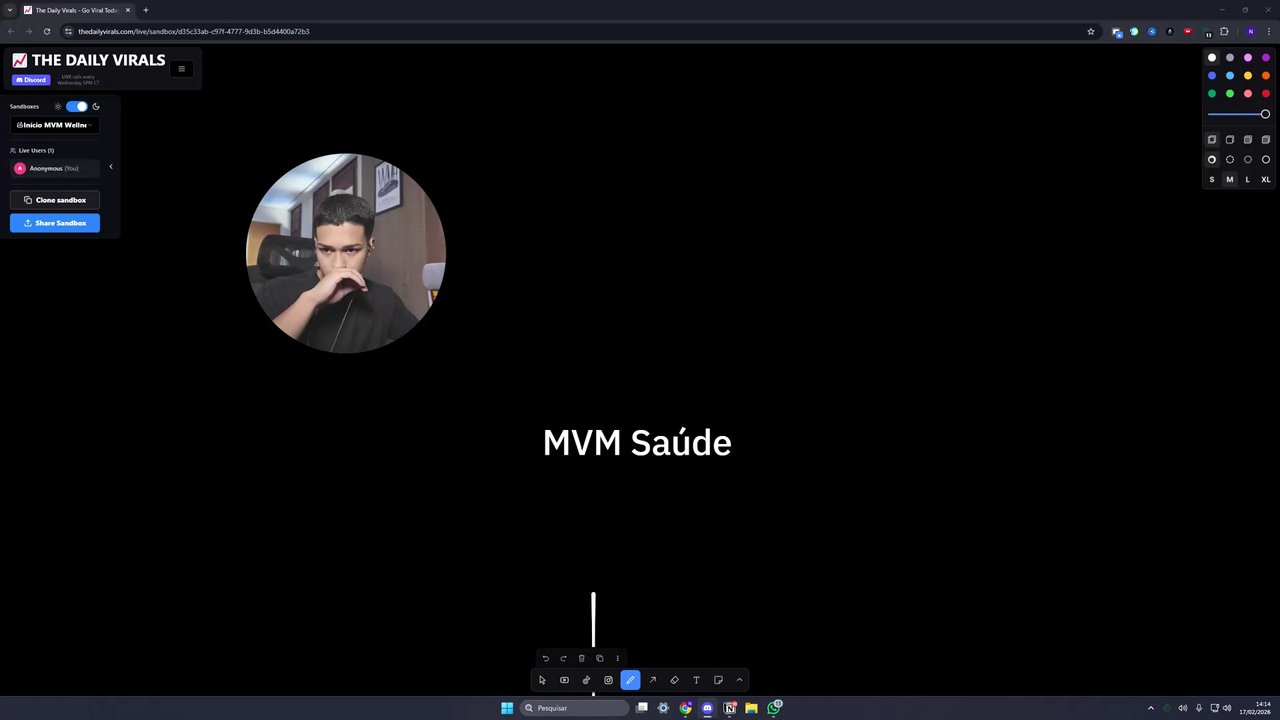Pick the white color swatch

point(1212,58)
